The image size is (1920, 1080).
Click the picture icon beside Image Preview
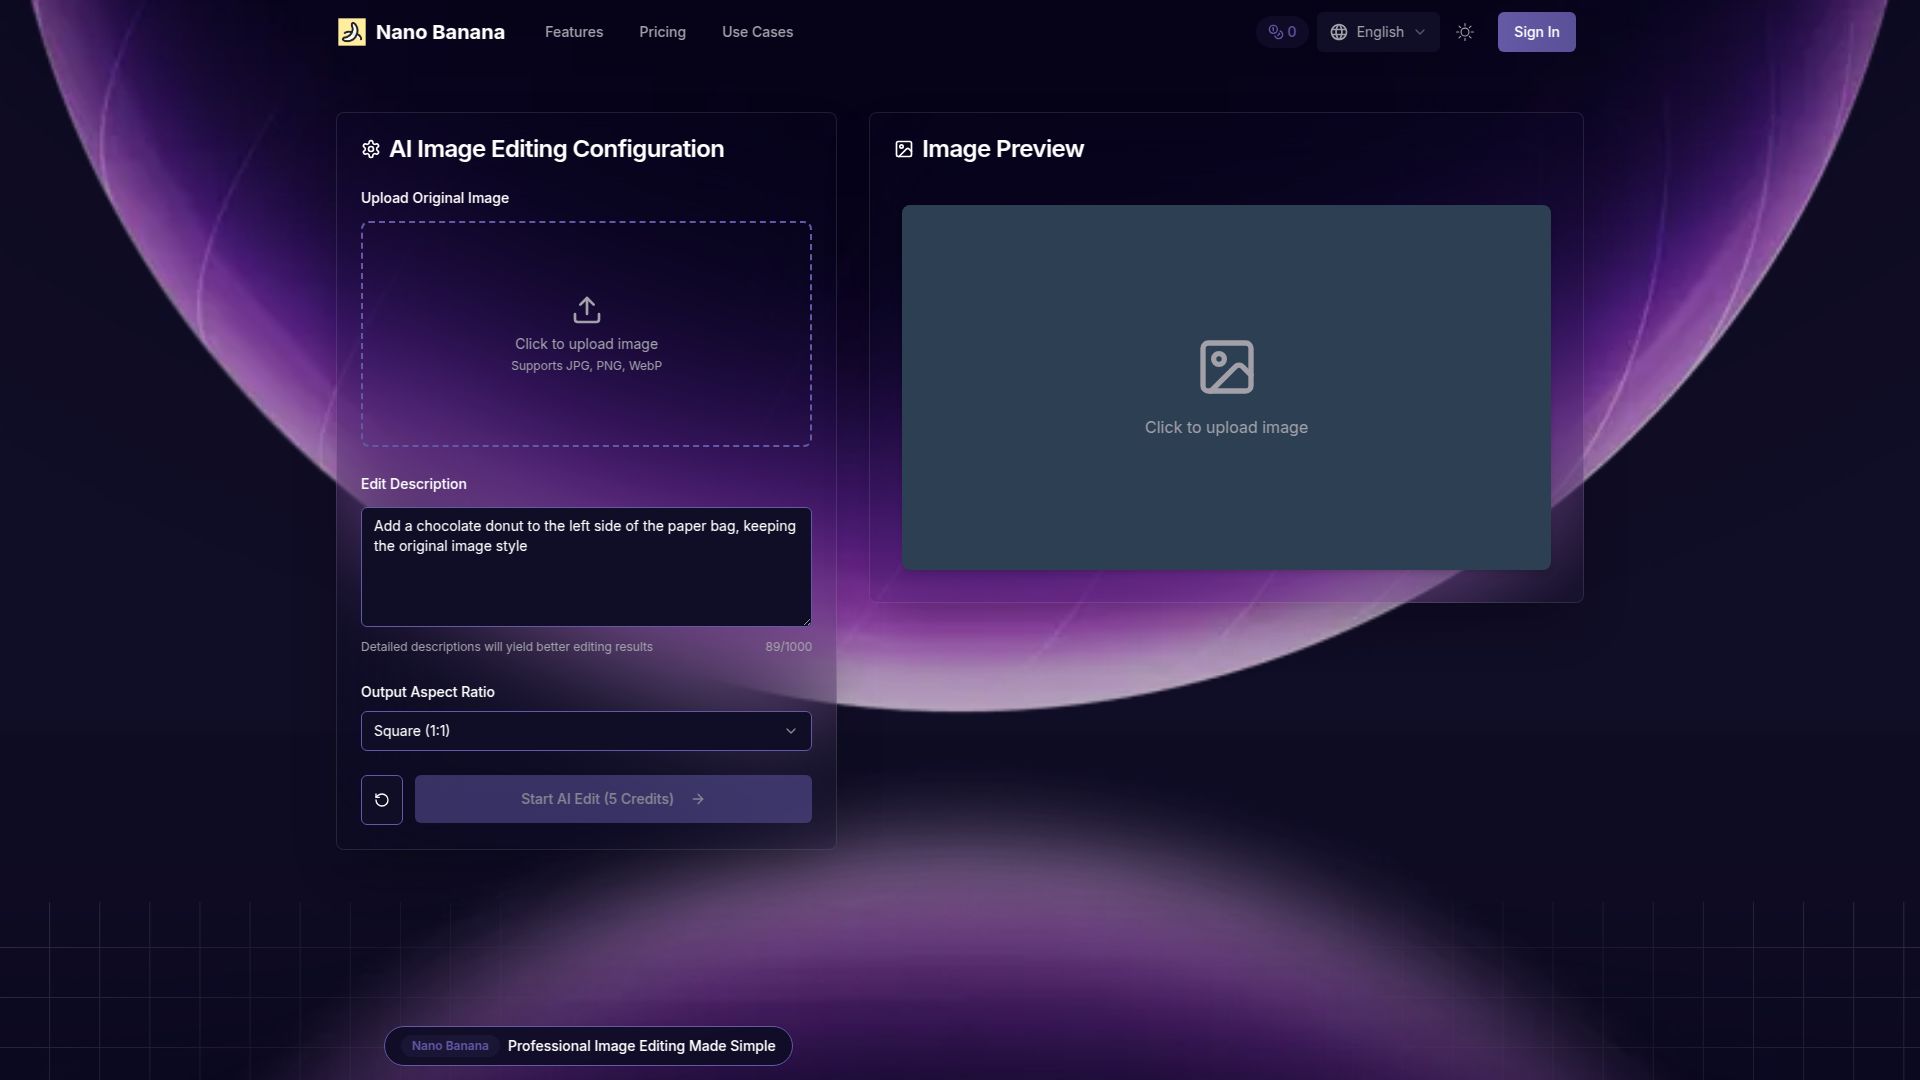904,149
